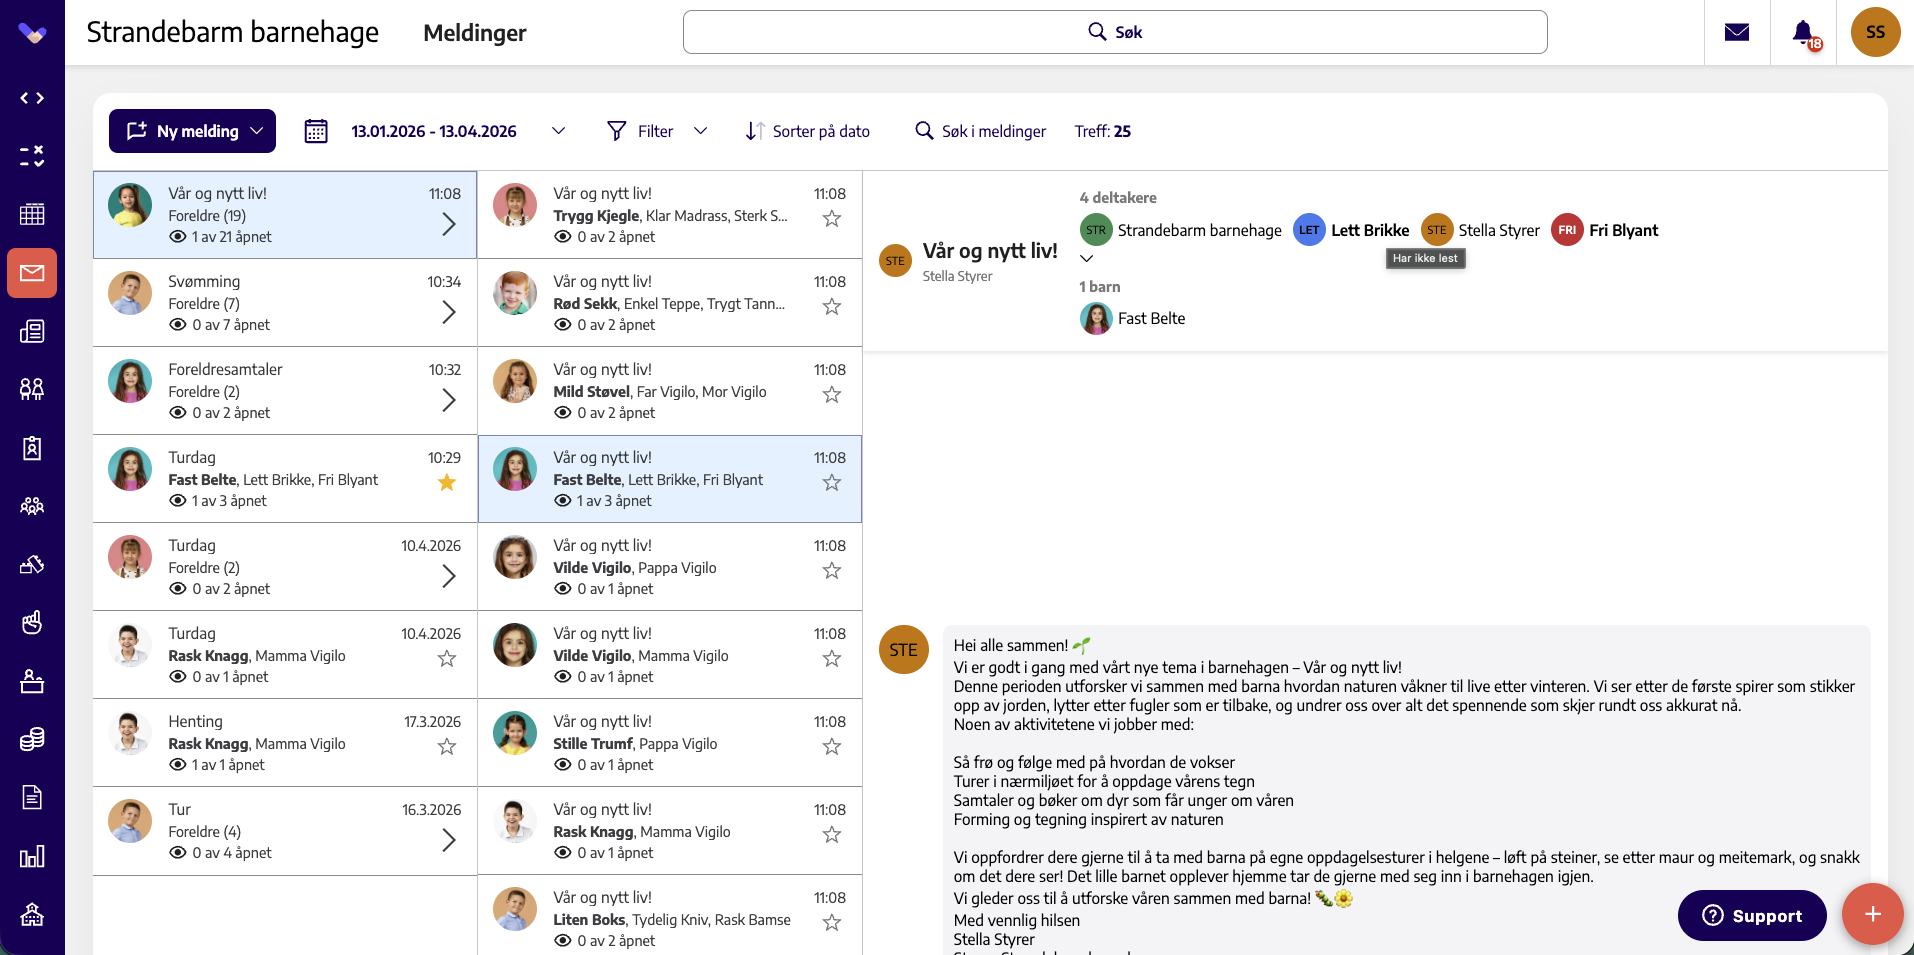Expand the sidebar with the arrows icon

[32, 98]
